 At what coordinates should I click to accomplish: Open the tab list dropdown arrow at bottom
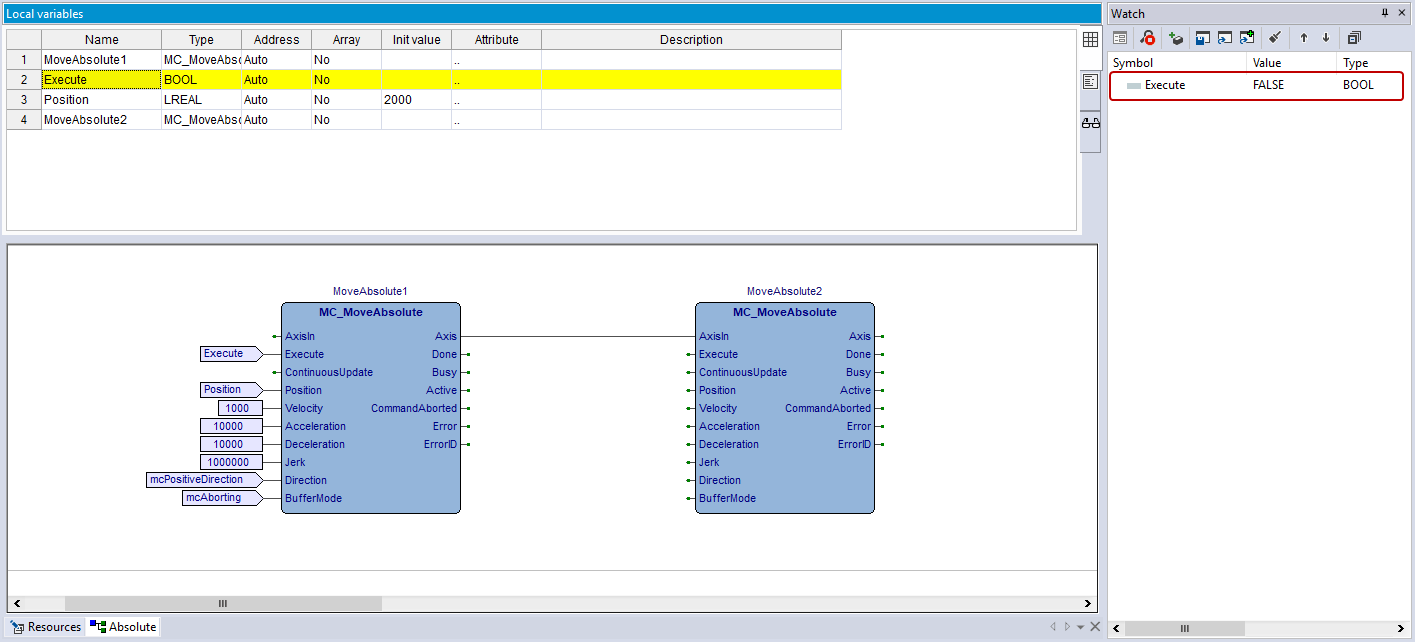pyautogui.click(x=1080, y=627)
